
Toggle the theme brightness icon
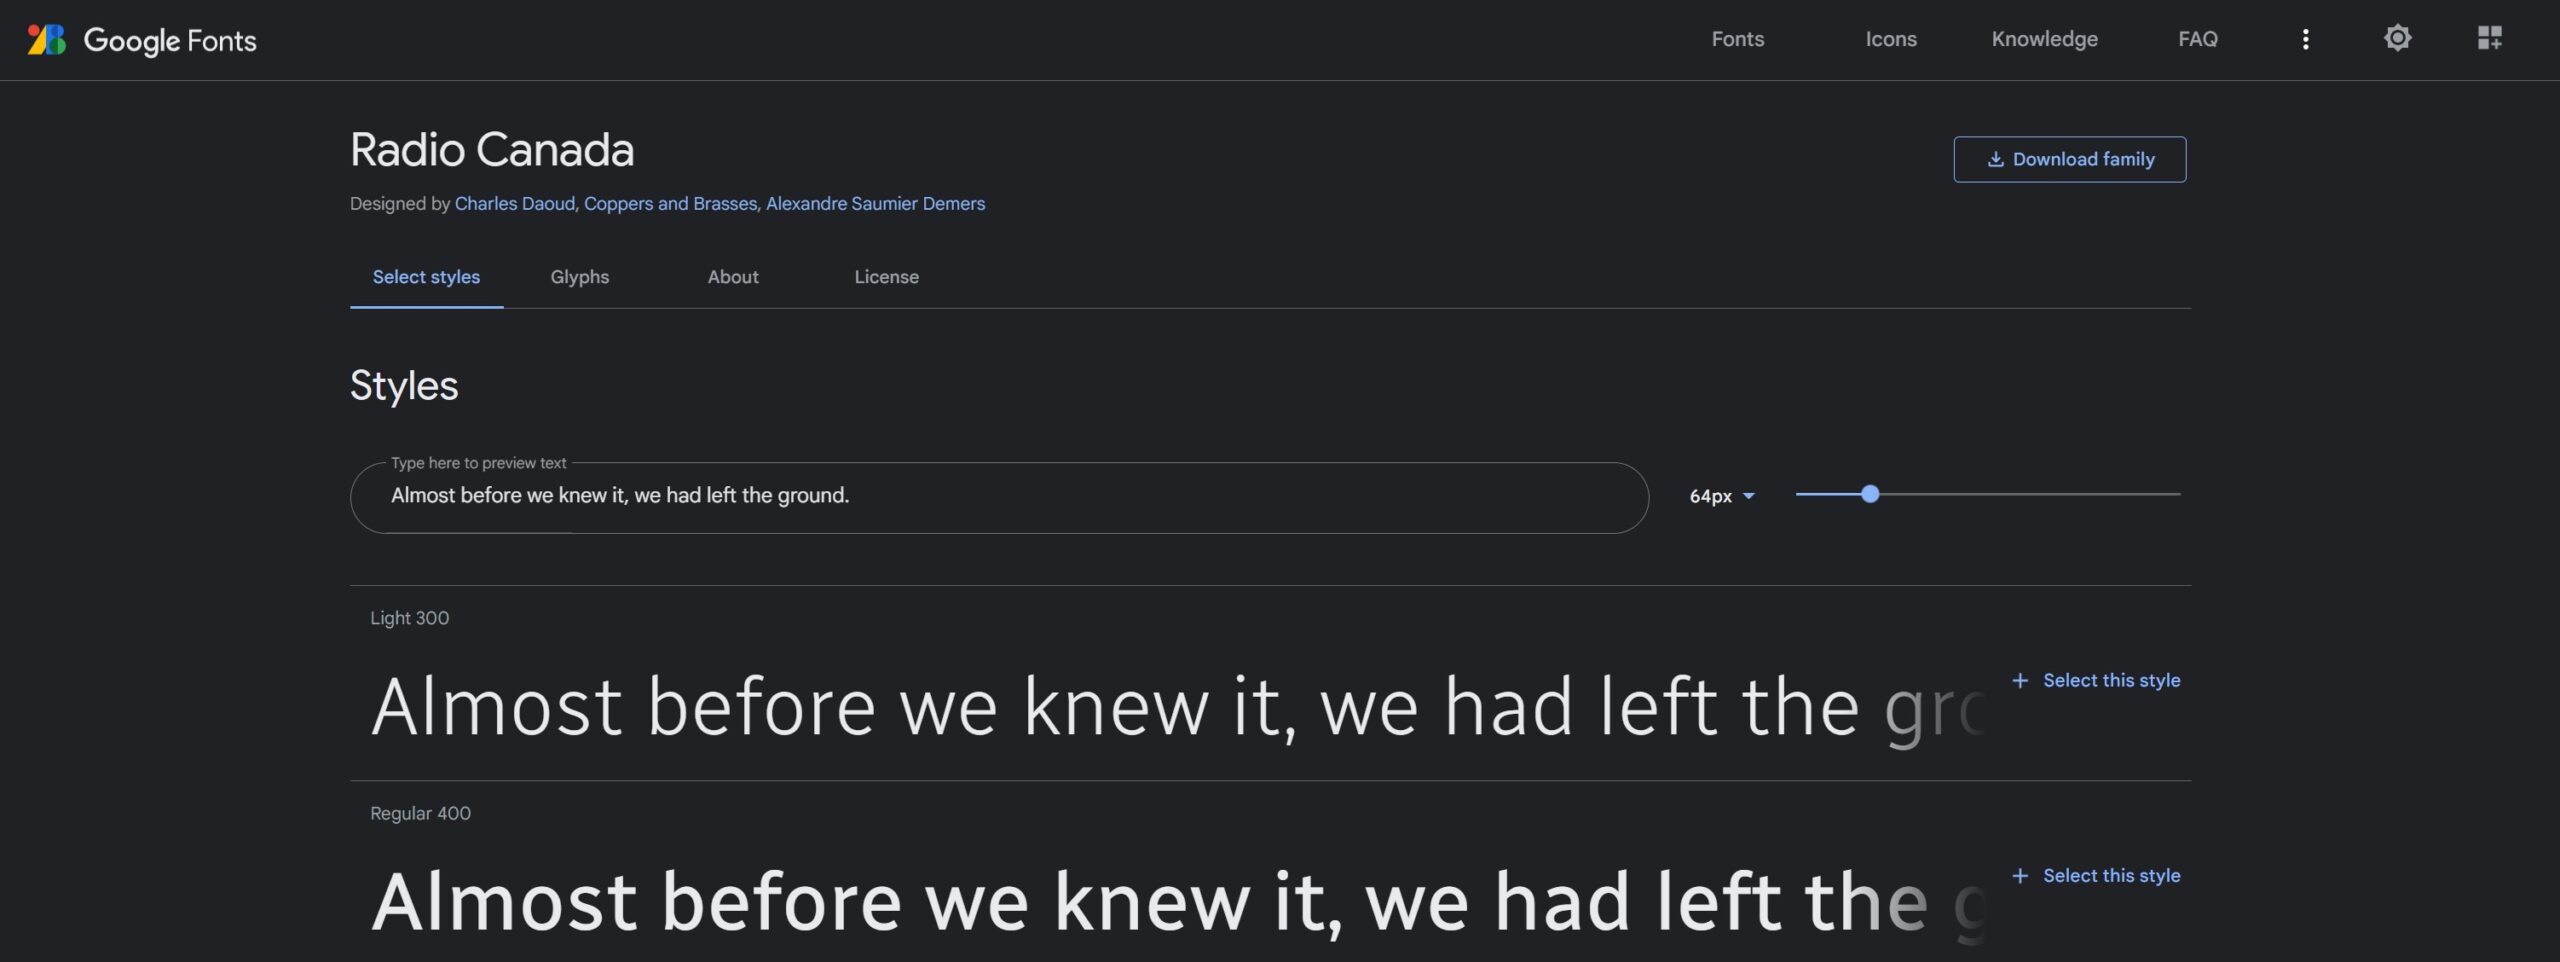click(2397, 39)
